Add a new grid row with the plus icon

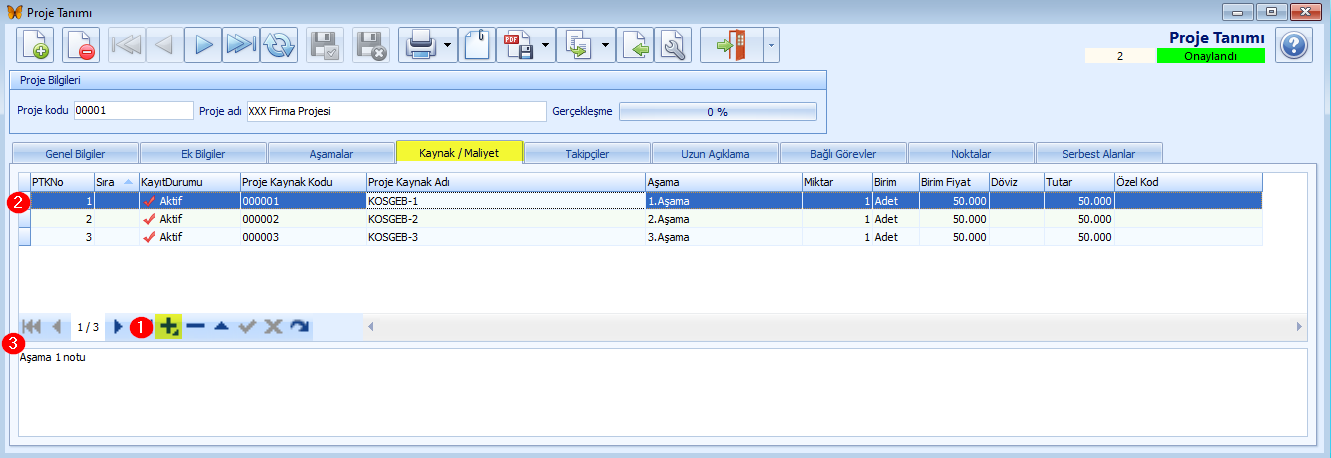pos(169,327)
